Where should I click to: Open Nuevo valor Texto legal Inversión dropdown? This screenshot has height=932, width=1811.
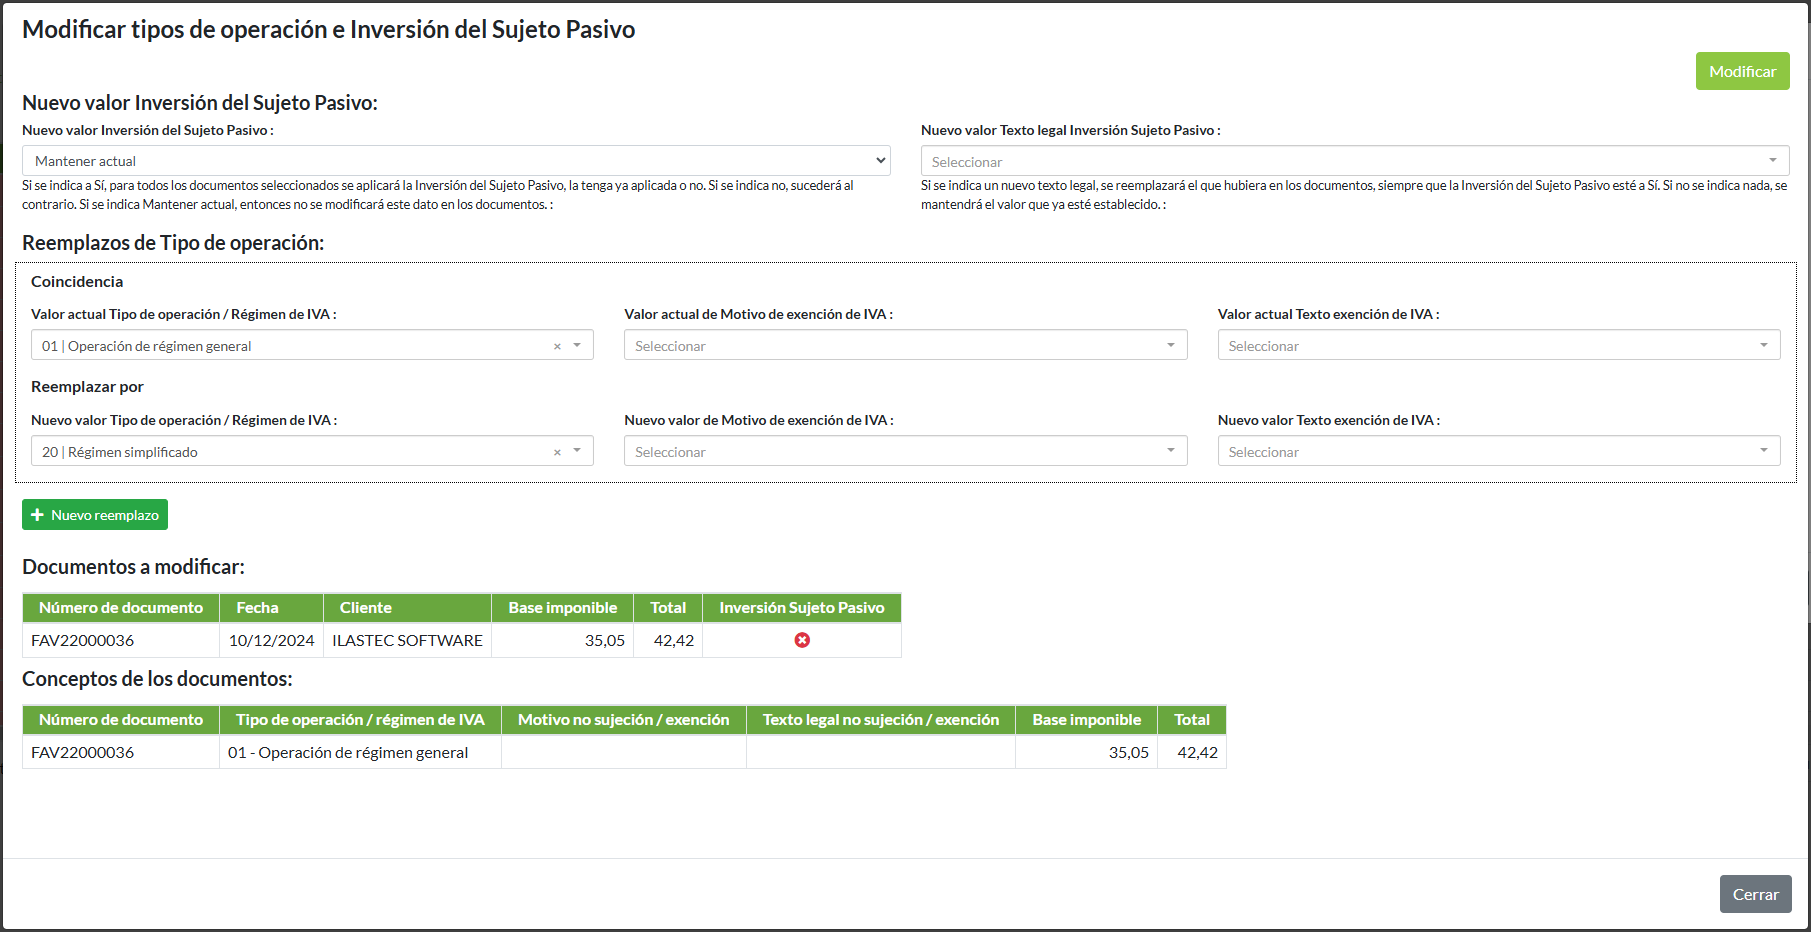1354,161
